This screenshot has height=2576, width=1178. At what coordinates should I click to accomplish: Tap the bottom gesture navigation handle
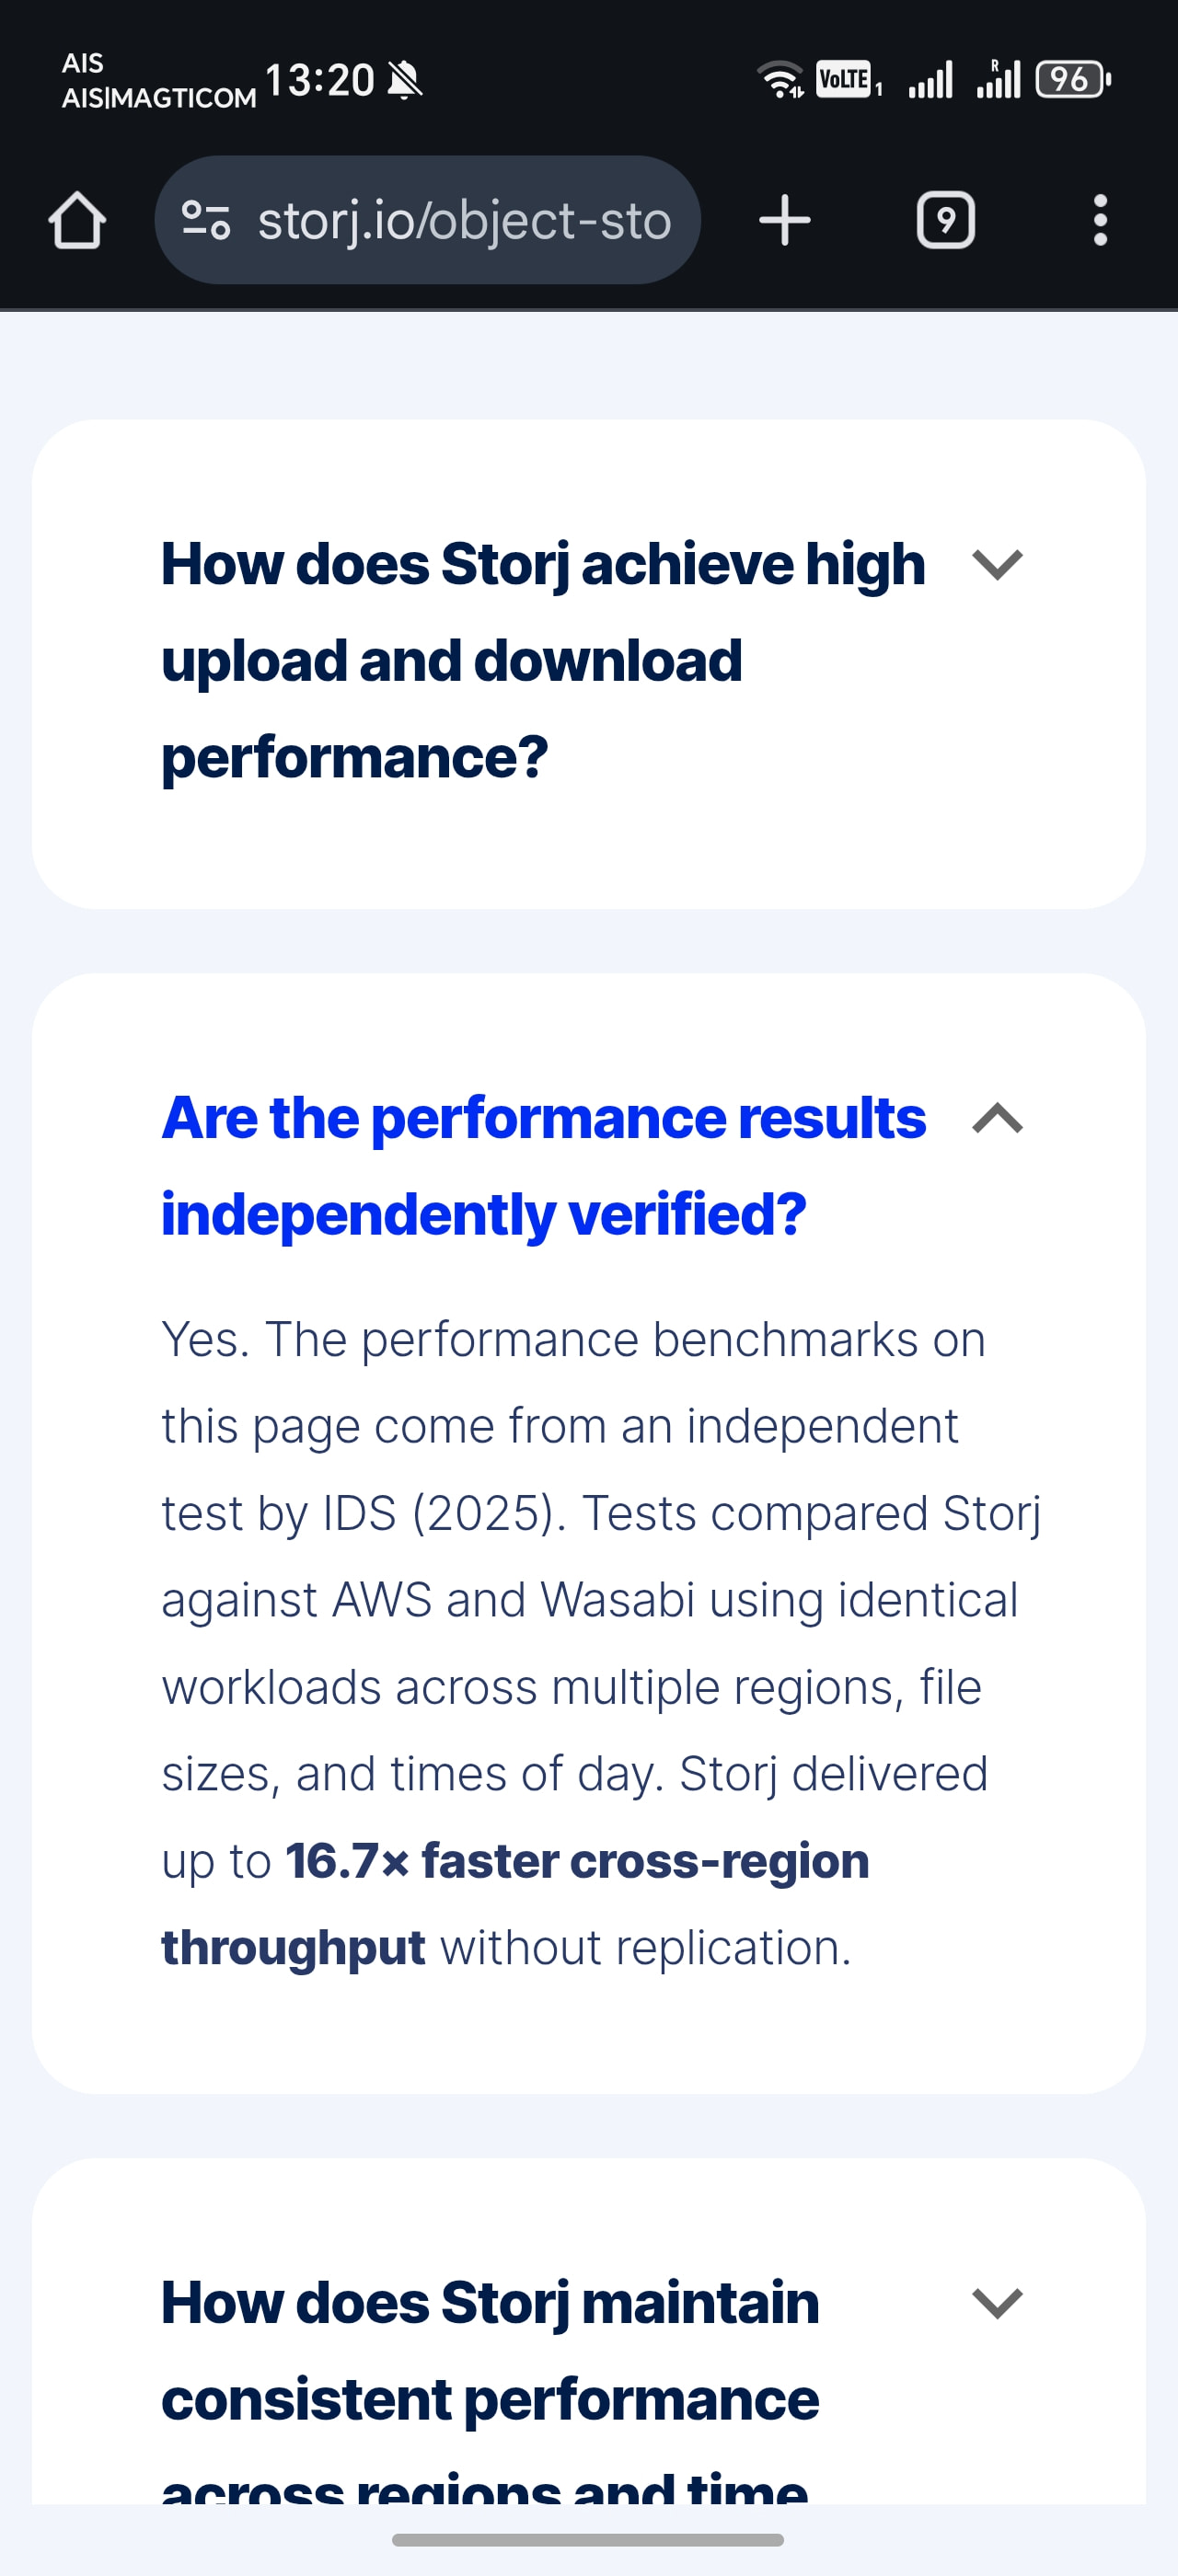[x=588, y=2540]
